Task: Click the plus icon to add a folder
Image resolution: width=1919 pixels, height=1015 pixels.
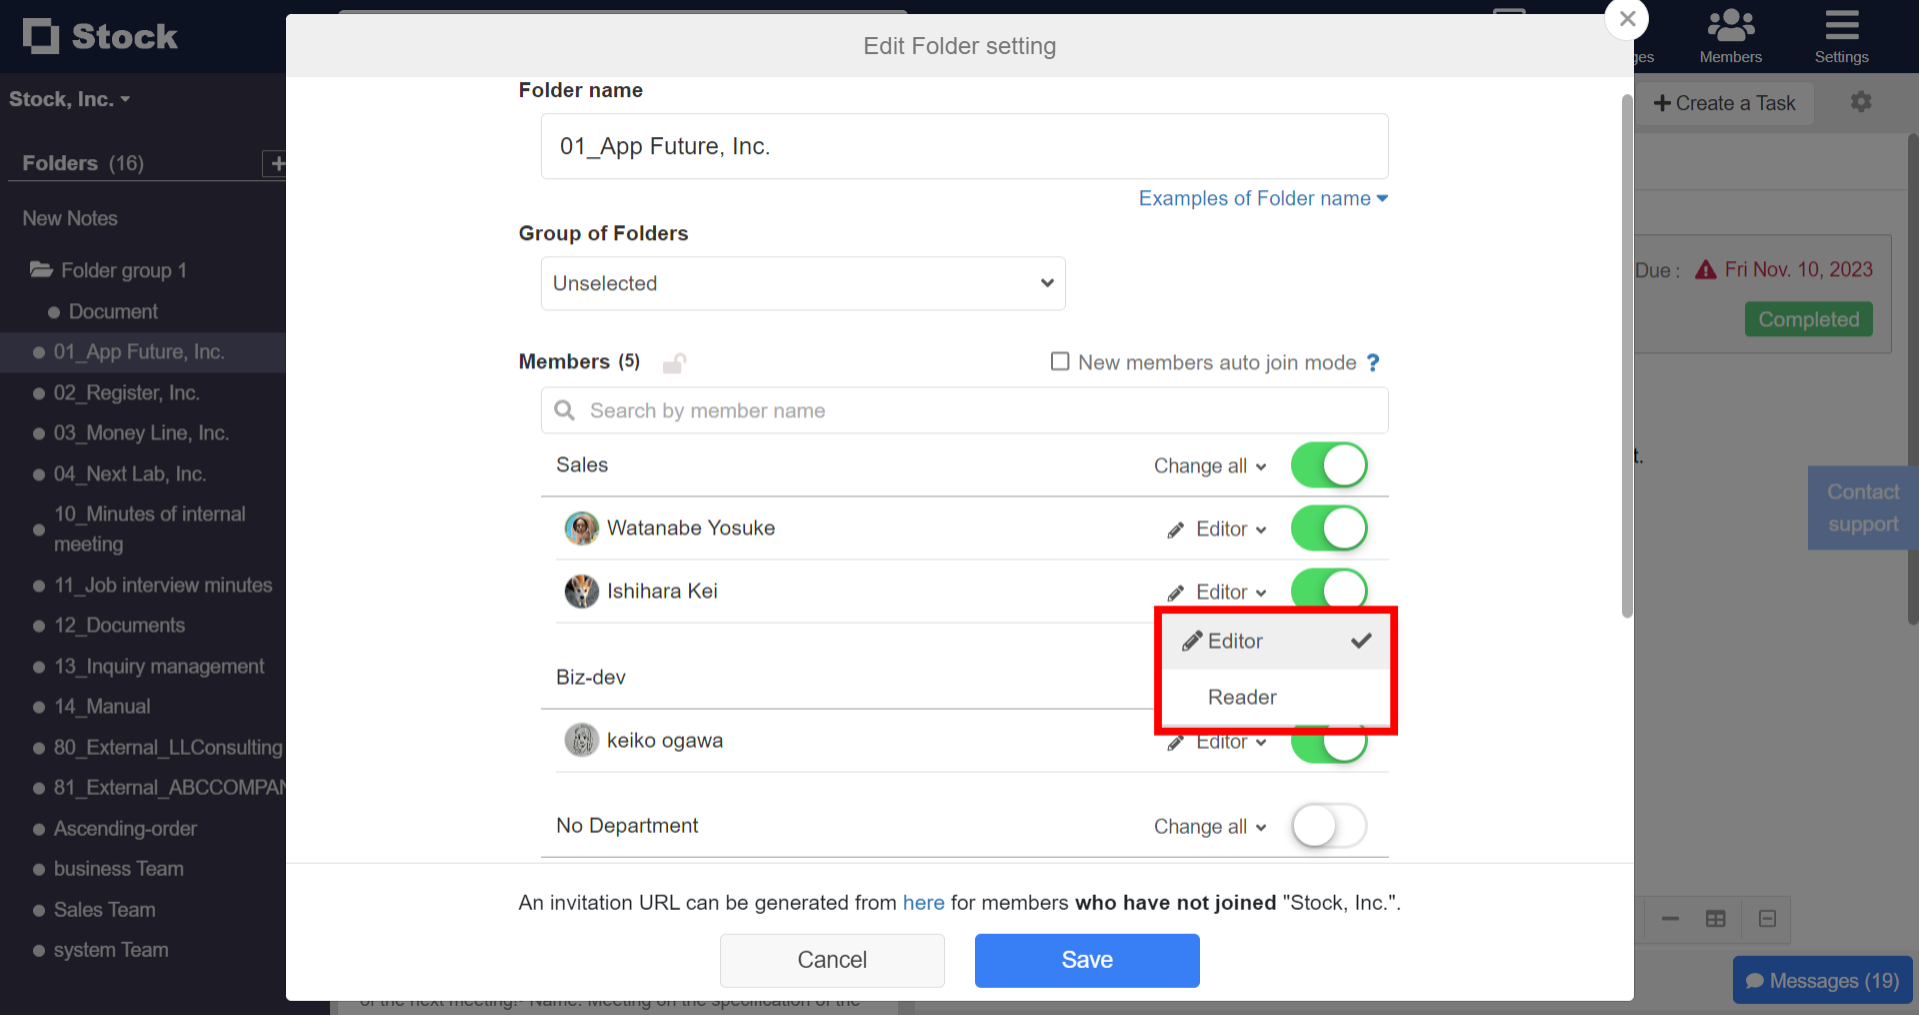Action: point(276,163)
